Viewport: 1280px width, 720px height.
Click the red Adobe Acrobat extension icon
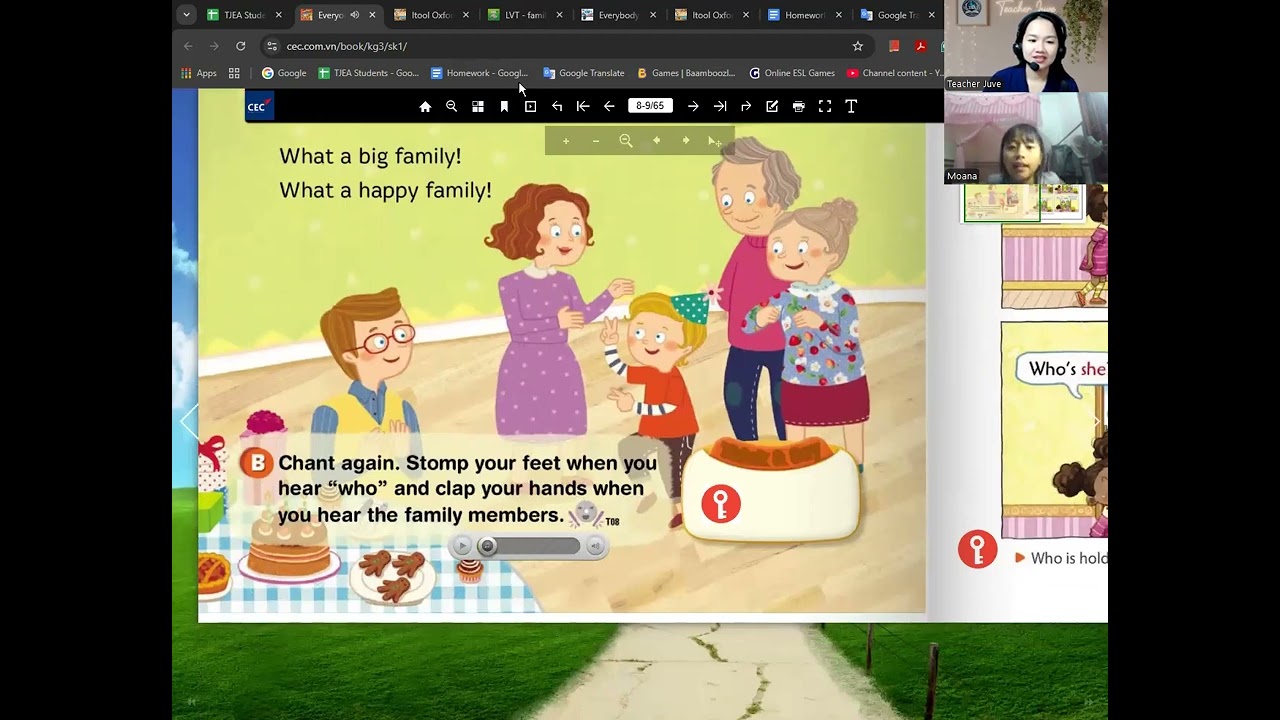920,46
